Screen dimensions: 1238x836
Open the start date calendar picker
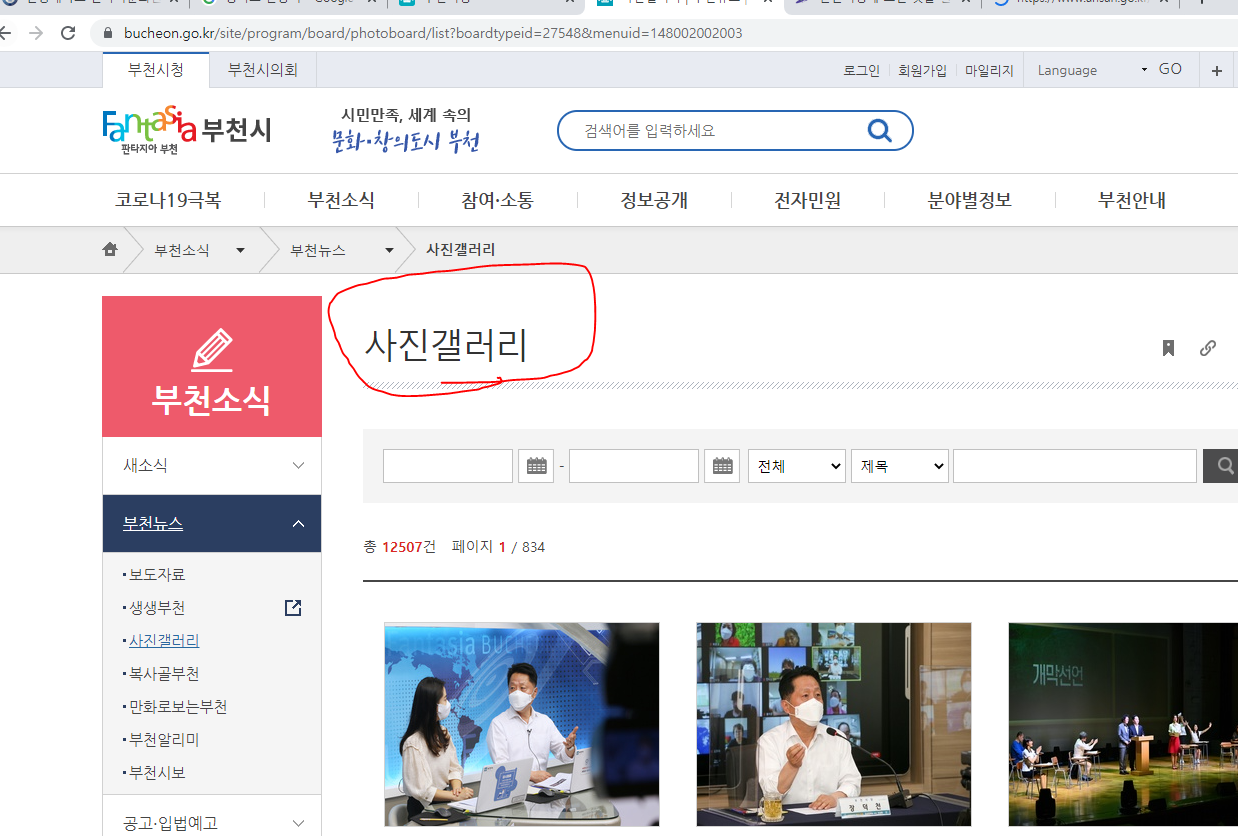click(536, 466)
